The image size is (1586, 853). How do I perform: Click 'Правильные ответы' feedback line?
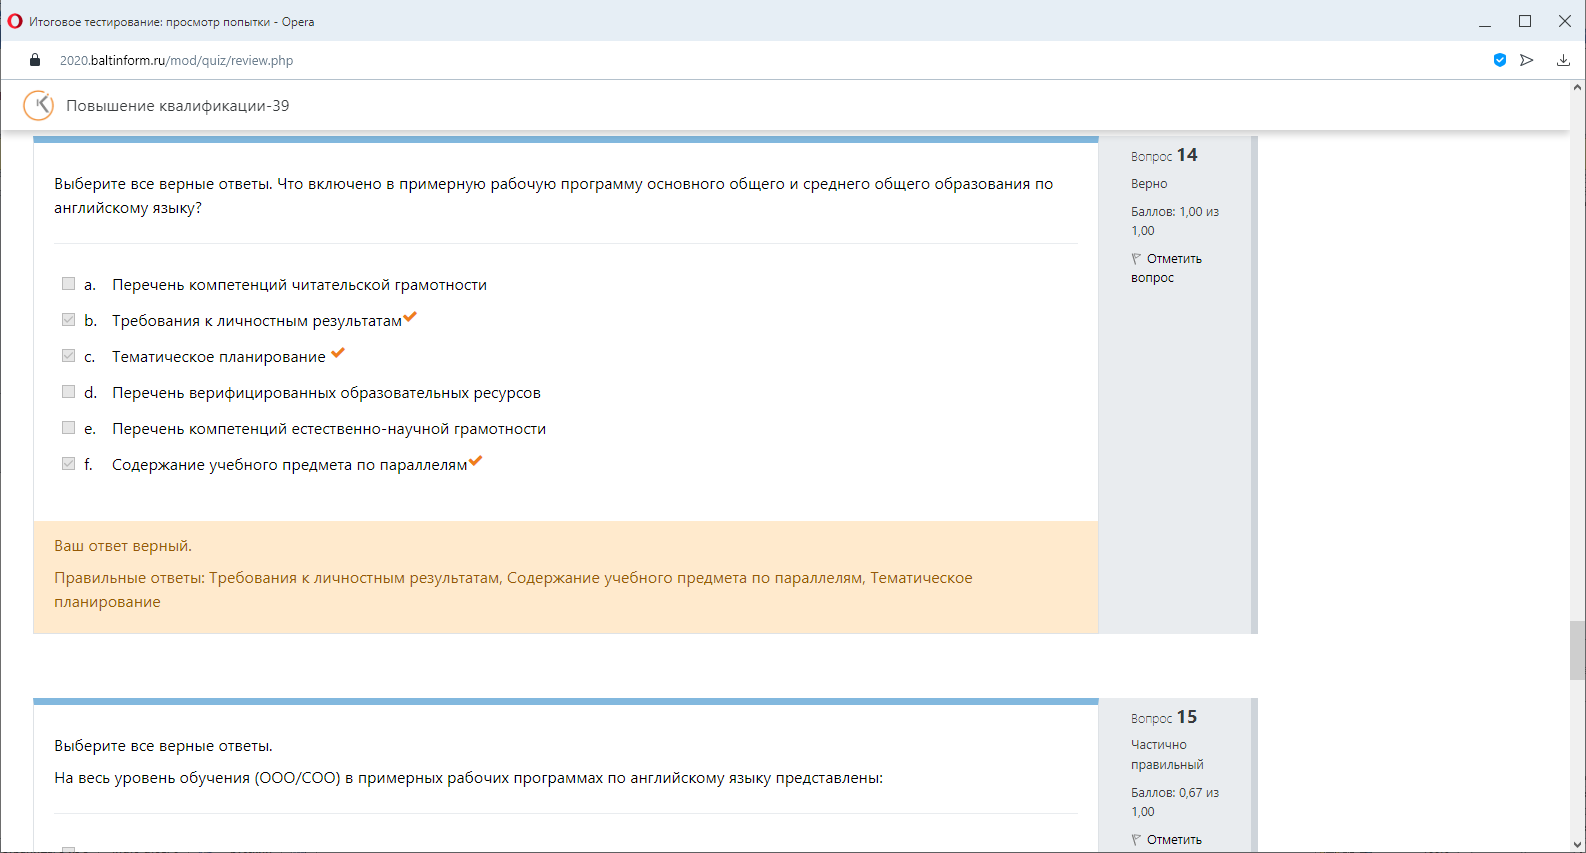513,590
